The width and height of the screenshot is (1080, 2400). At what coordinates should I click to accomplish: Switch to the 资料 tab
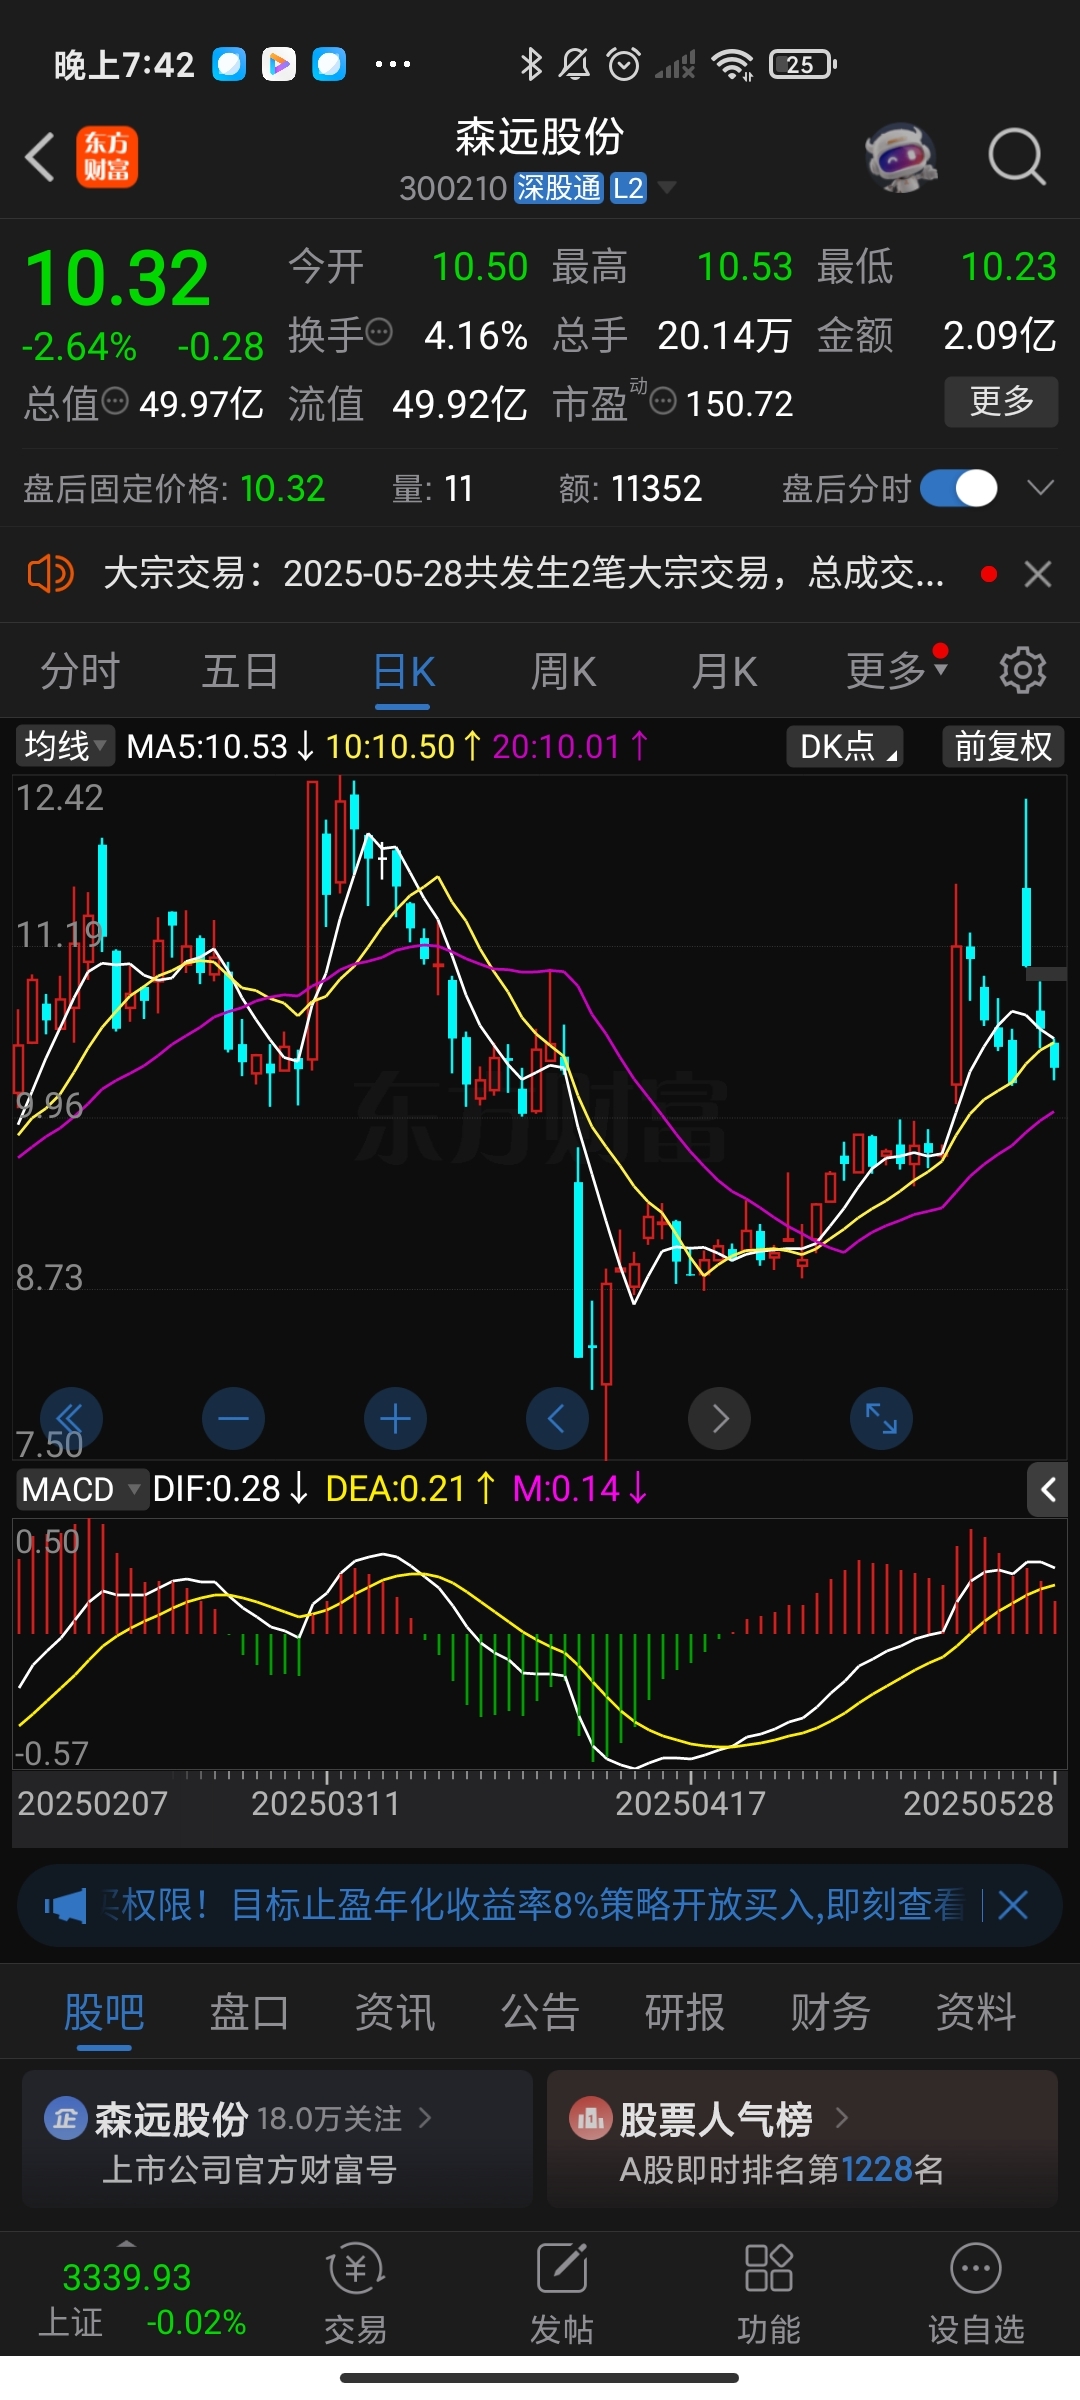coord(976,2012)
